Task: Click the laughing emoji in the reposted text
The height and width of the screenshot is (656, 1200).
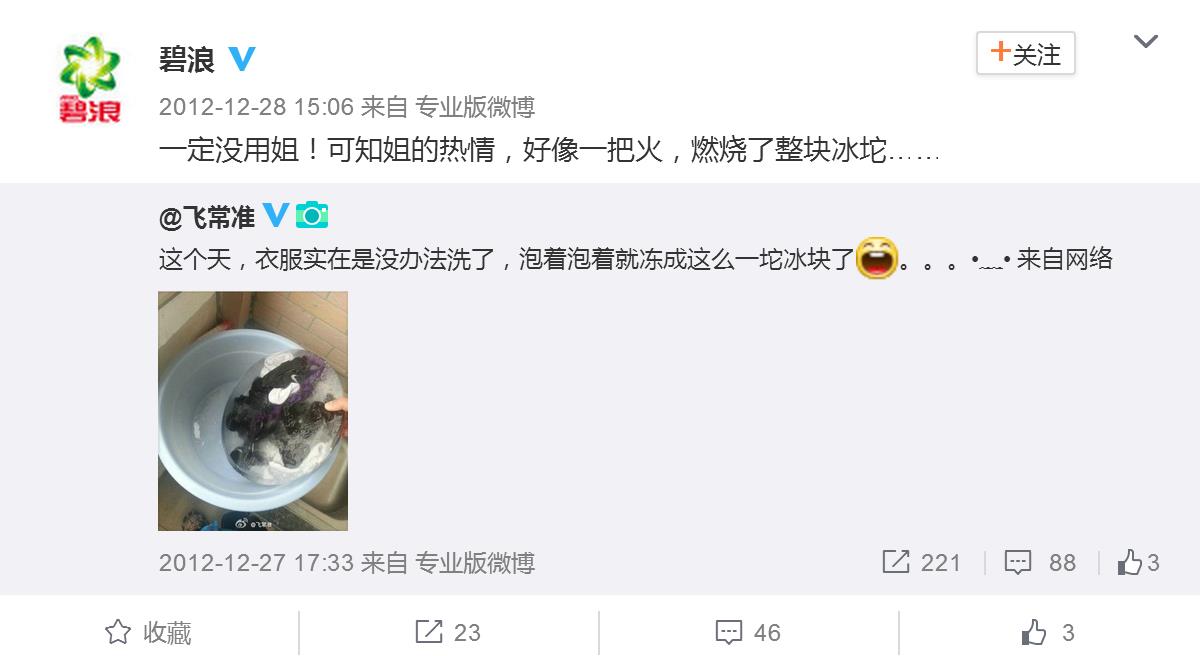Action: 876,259
